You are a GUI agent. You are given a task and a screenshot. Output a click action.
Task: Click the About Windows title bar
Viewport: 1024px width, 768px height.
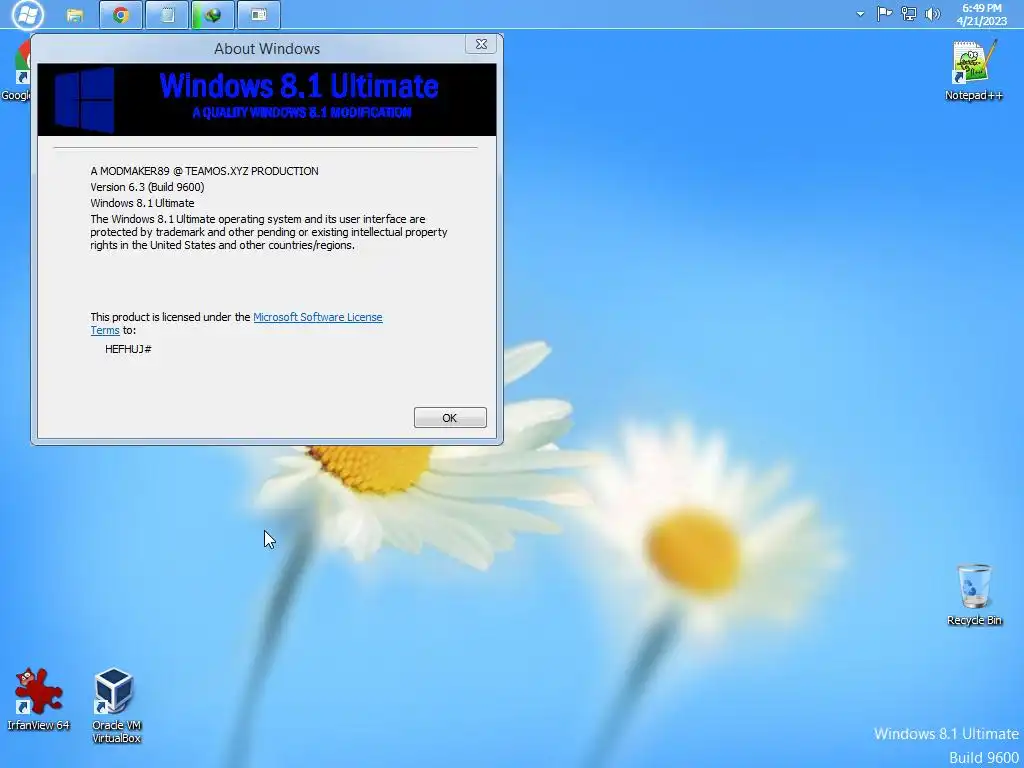click(x=266, y=48)
